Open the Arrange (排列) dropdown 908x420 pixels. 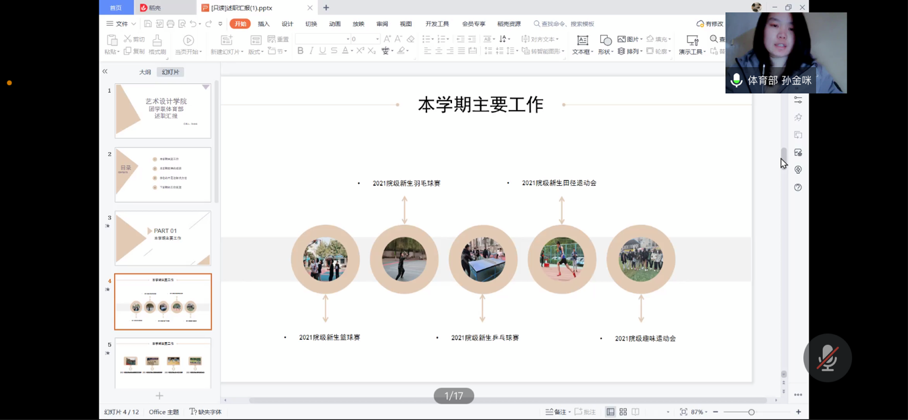coord(630,52)
